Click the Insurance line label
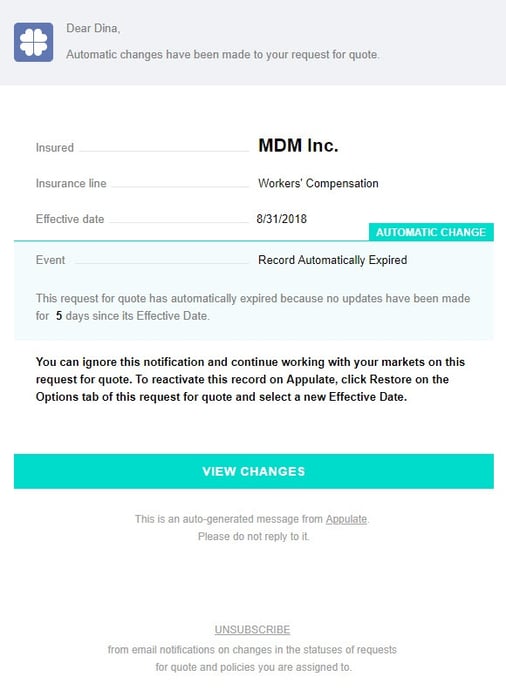 (x=71, y=183)
